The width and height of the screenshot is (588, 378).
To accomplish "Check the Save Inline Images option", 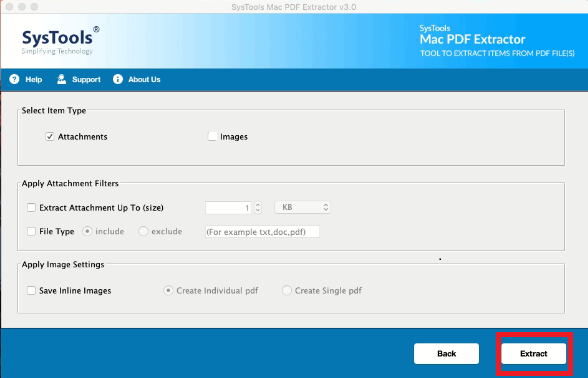I will coord(32,291).
